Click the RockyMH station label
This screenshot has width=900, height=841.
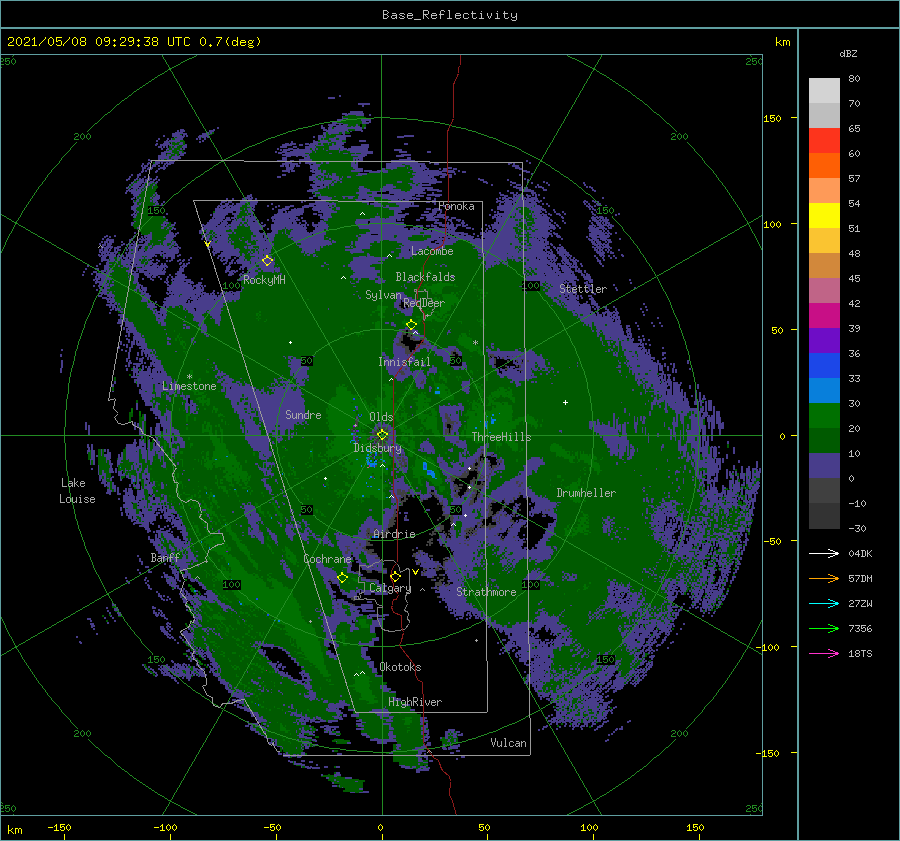point(264,280)
